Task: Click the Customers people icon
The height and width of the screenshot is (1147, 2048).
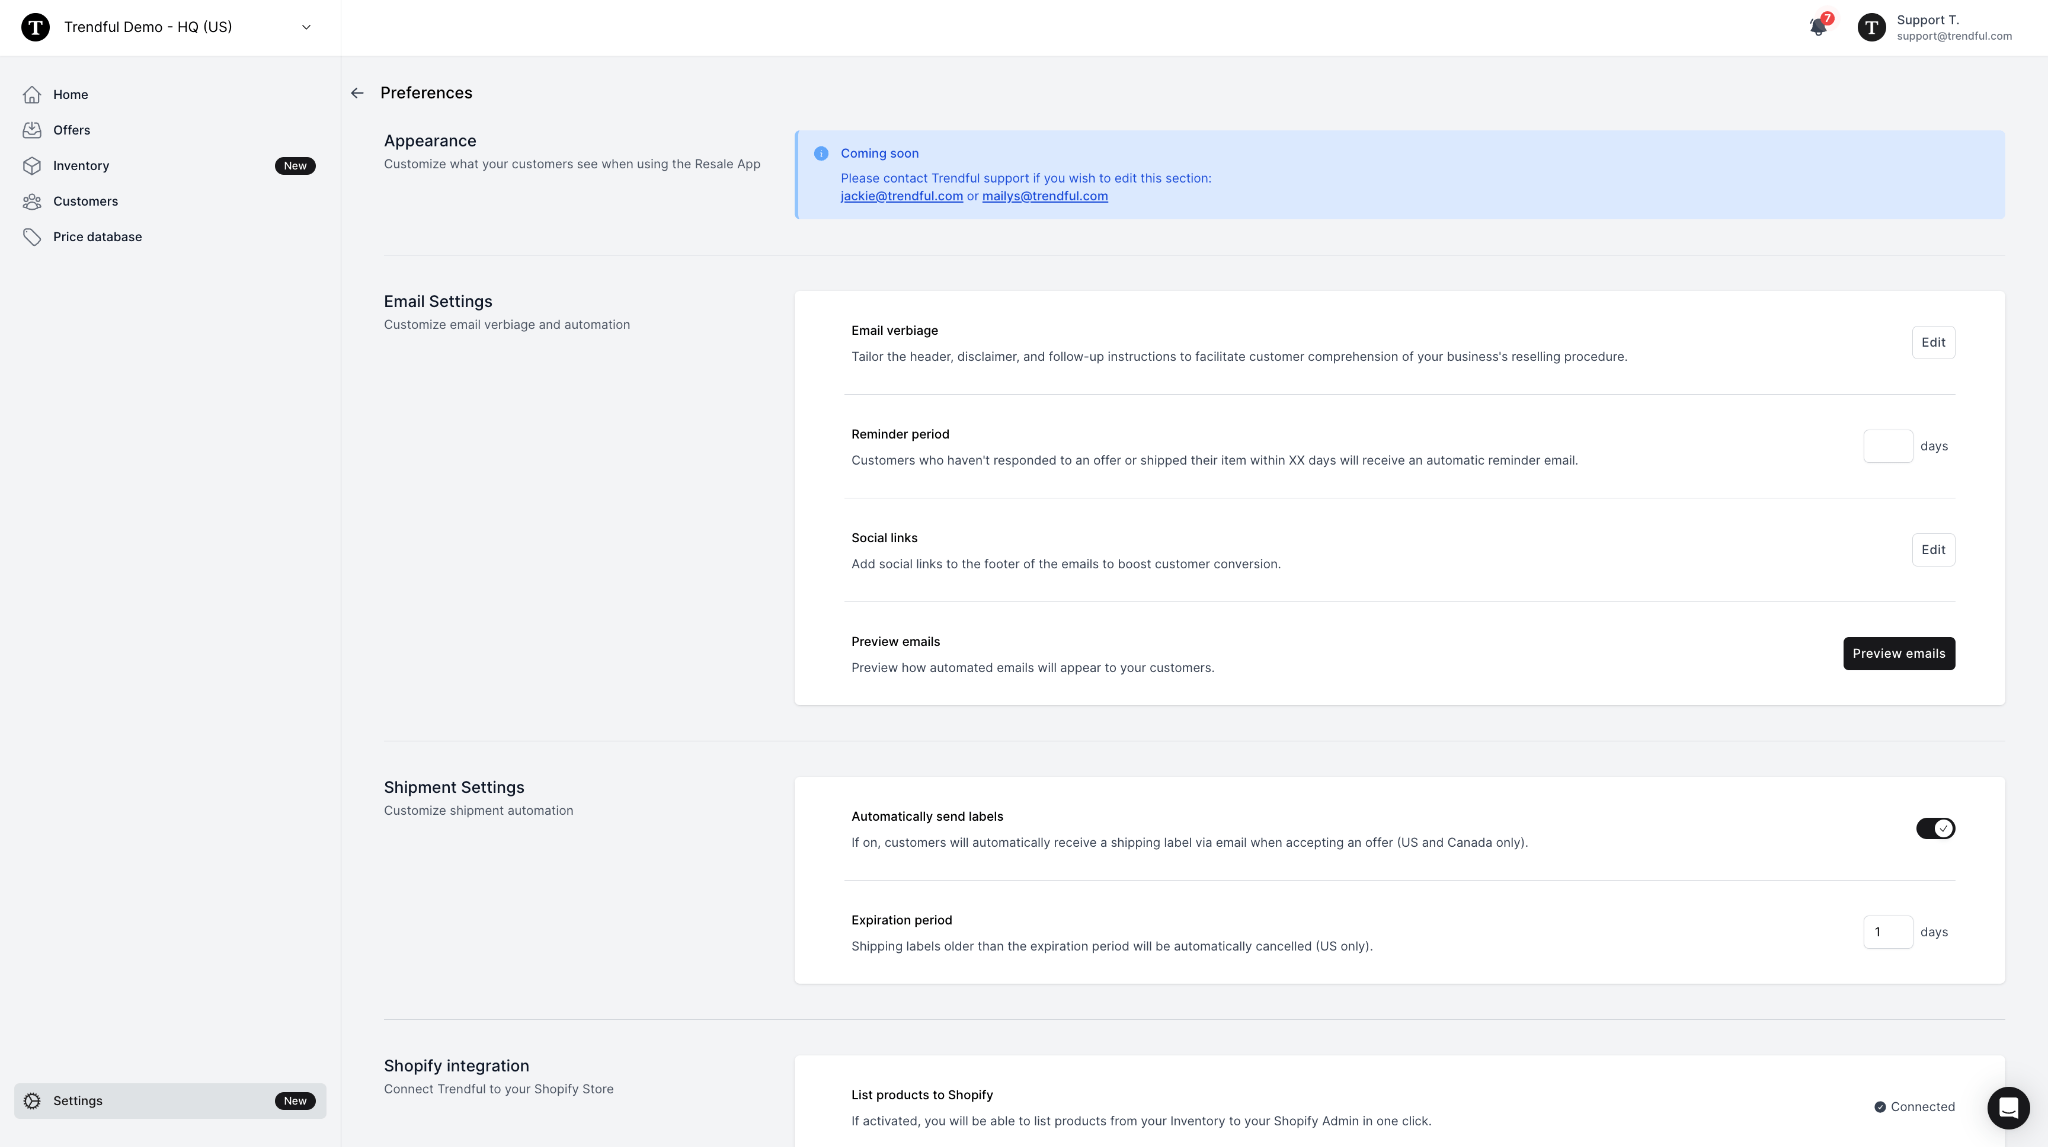Action: pos(32,201)
